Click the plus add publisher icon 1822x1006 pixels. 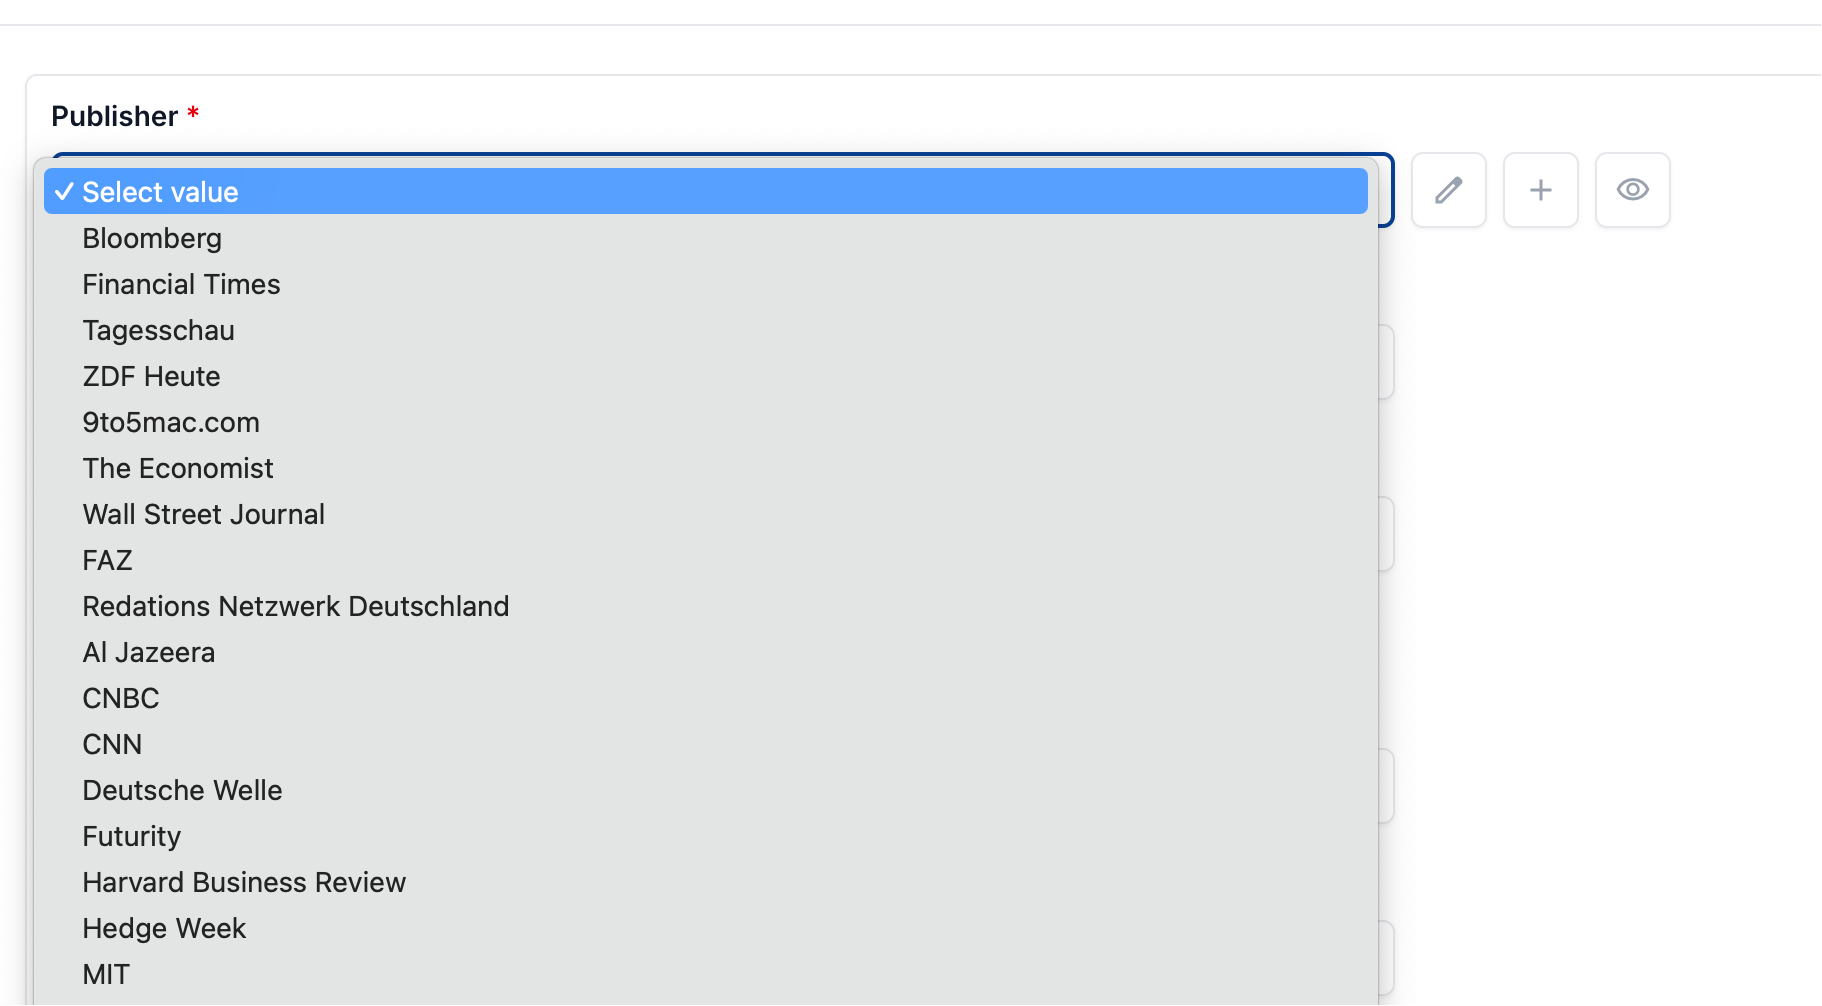[1540, 190]
